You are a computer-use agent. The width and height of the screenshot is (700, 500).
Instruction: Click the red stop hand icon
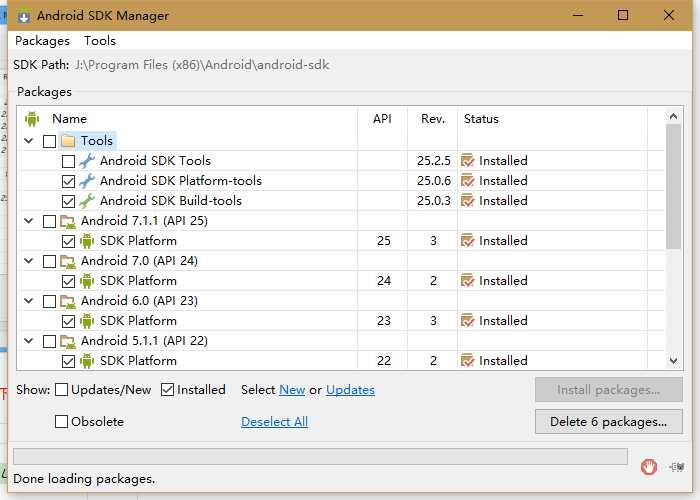649,467
